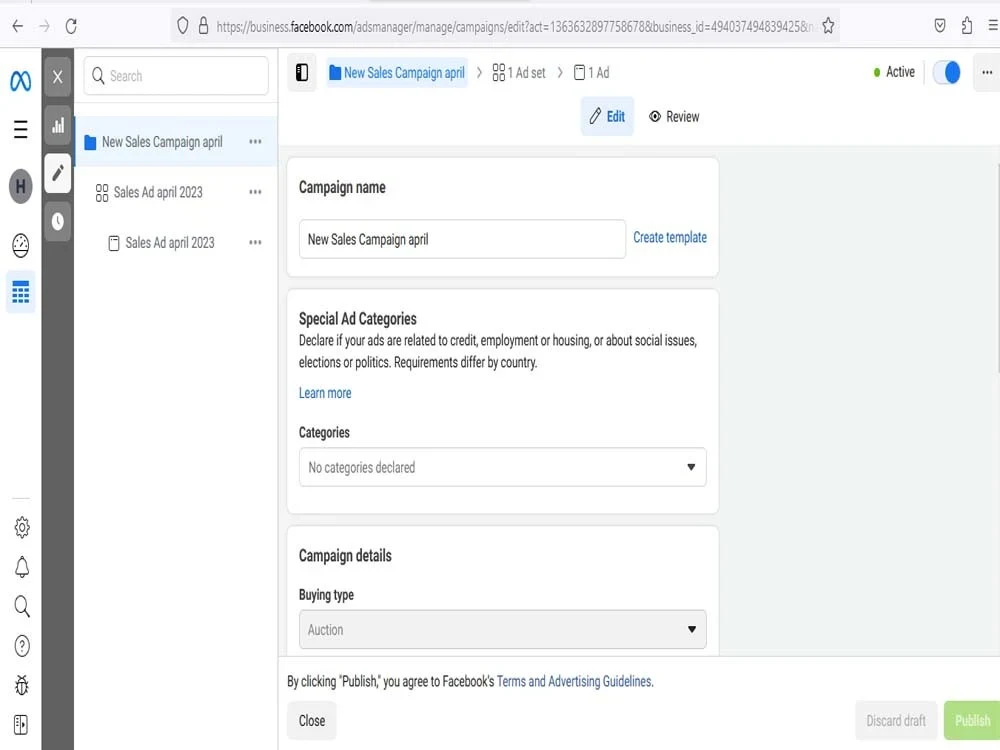Screen dimensions: 1000x750
Task: Toggle the campaign Active switch off
Action: tap(946, 72)
